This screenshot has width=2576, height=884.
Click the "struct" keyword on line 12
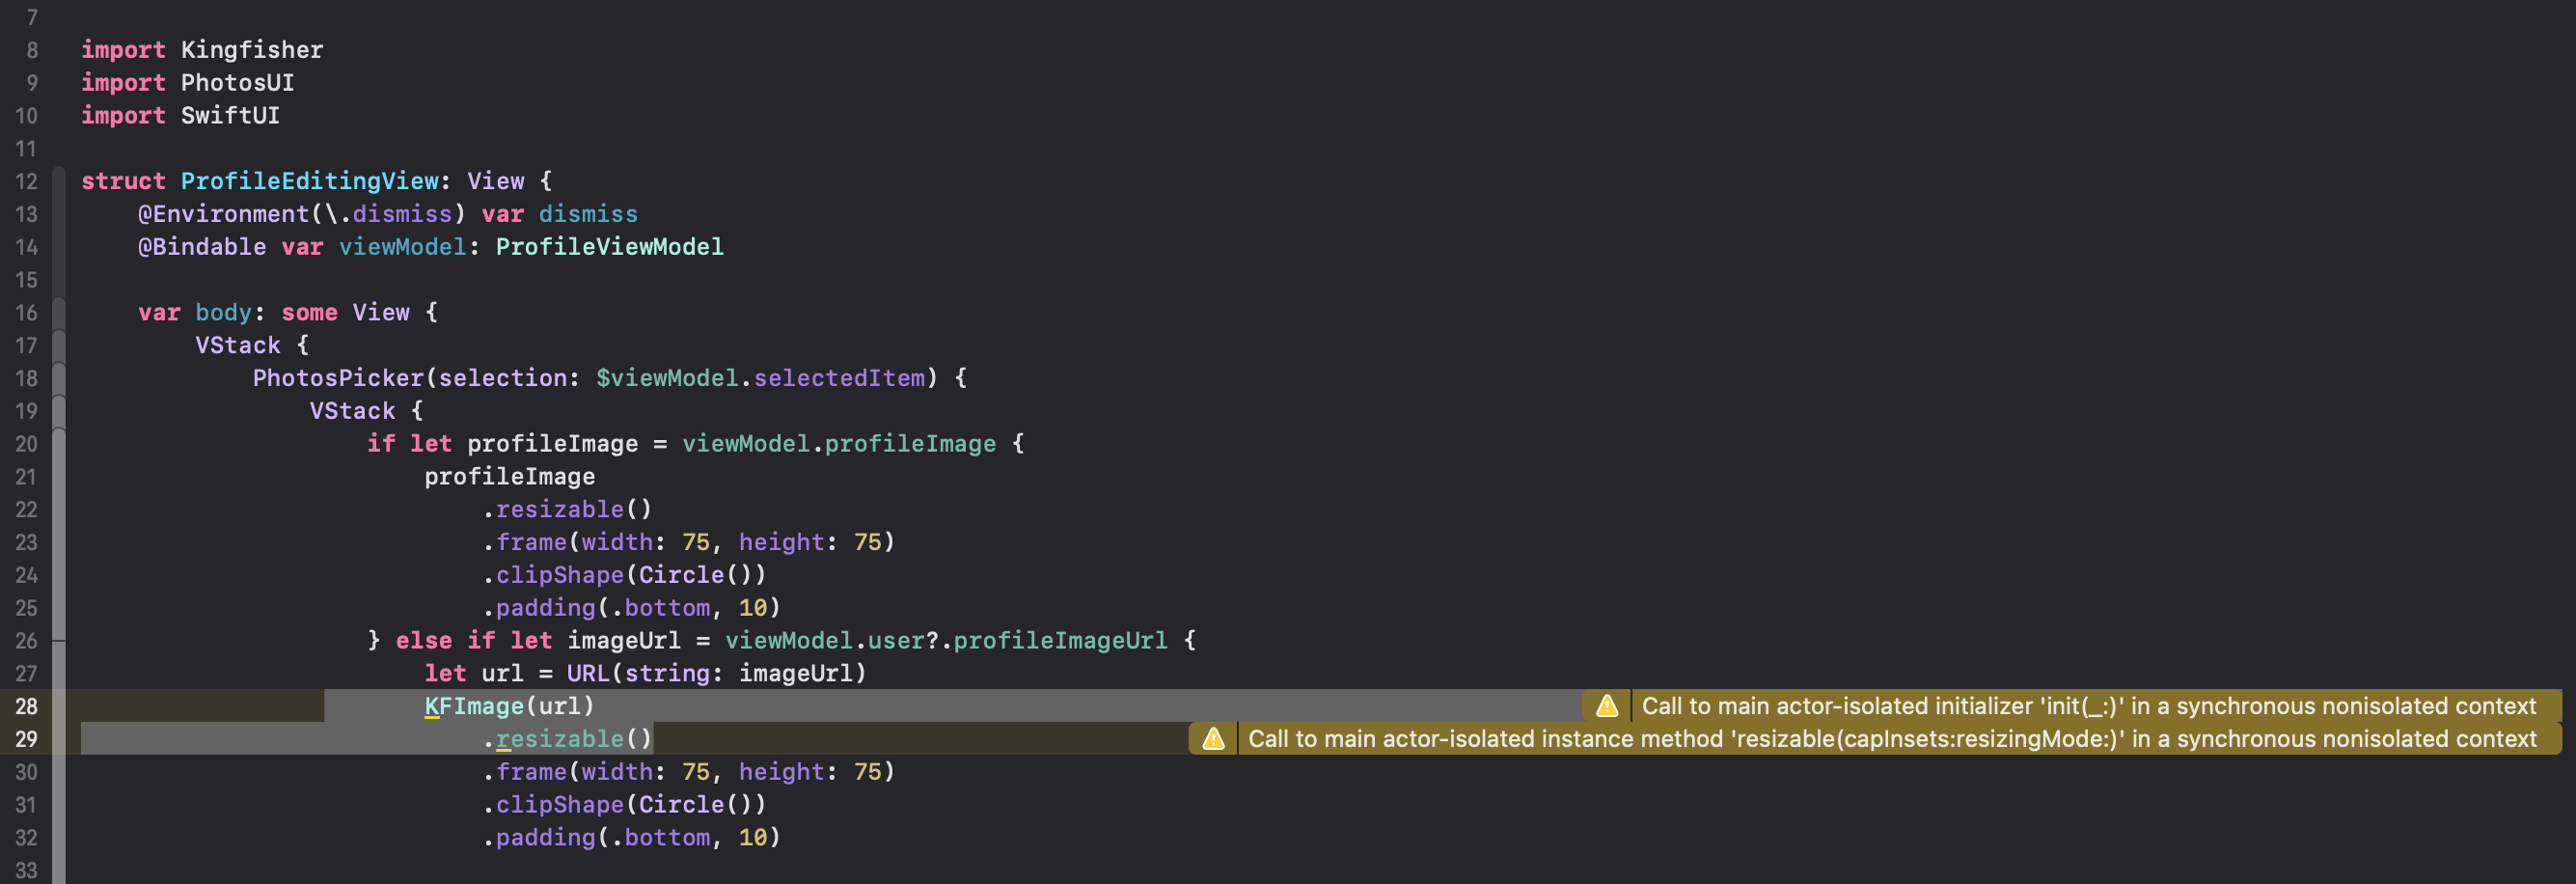123,181
